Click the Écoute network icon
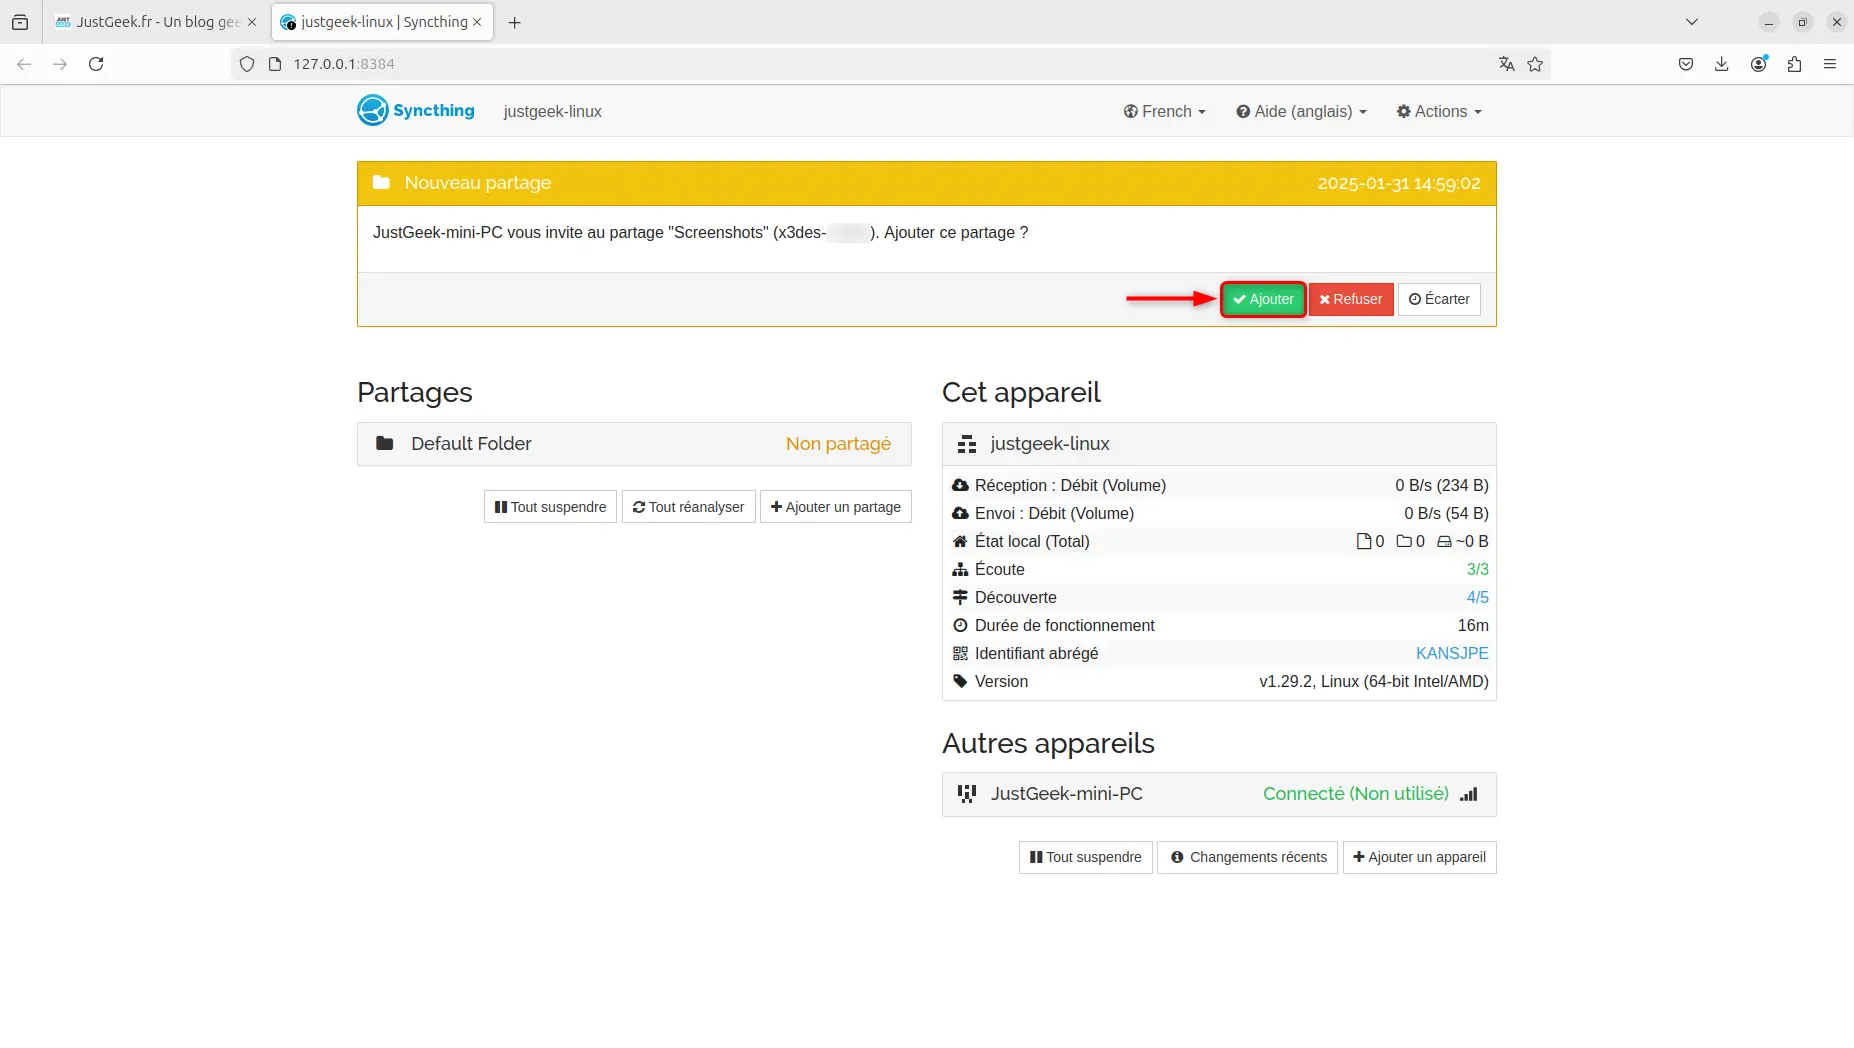This screenshot has width=1854, height=1048. click(x=960, y=569)
